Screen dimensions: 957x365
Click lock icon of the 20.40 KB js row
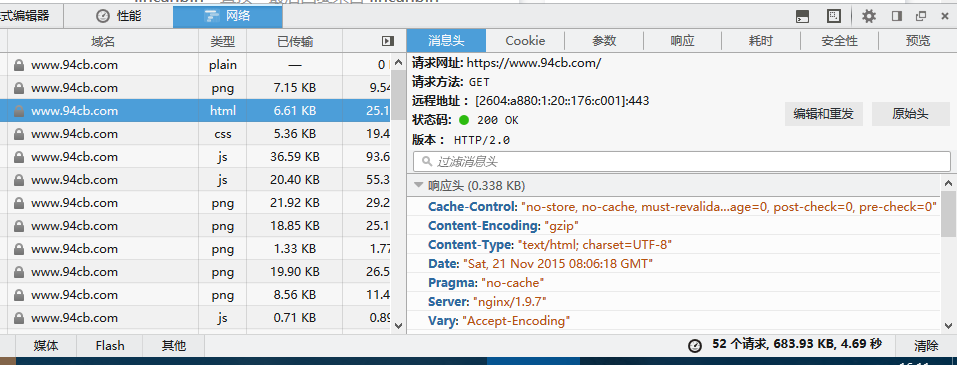pos(18,180)
